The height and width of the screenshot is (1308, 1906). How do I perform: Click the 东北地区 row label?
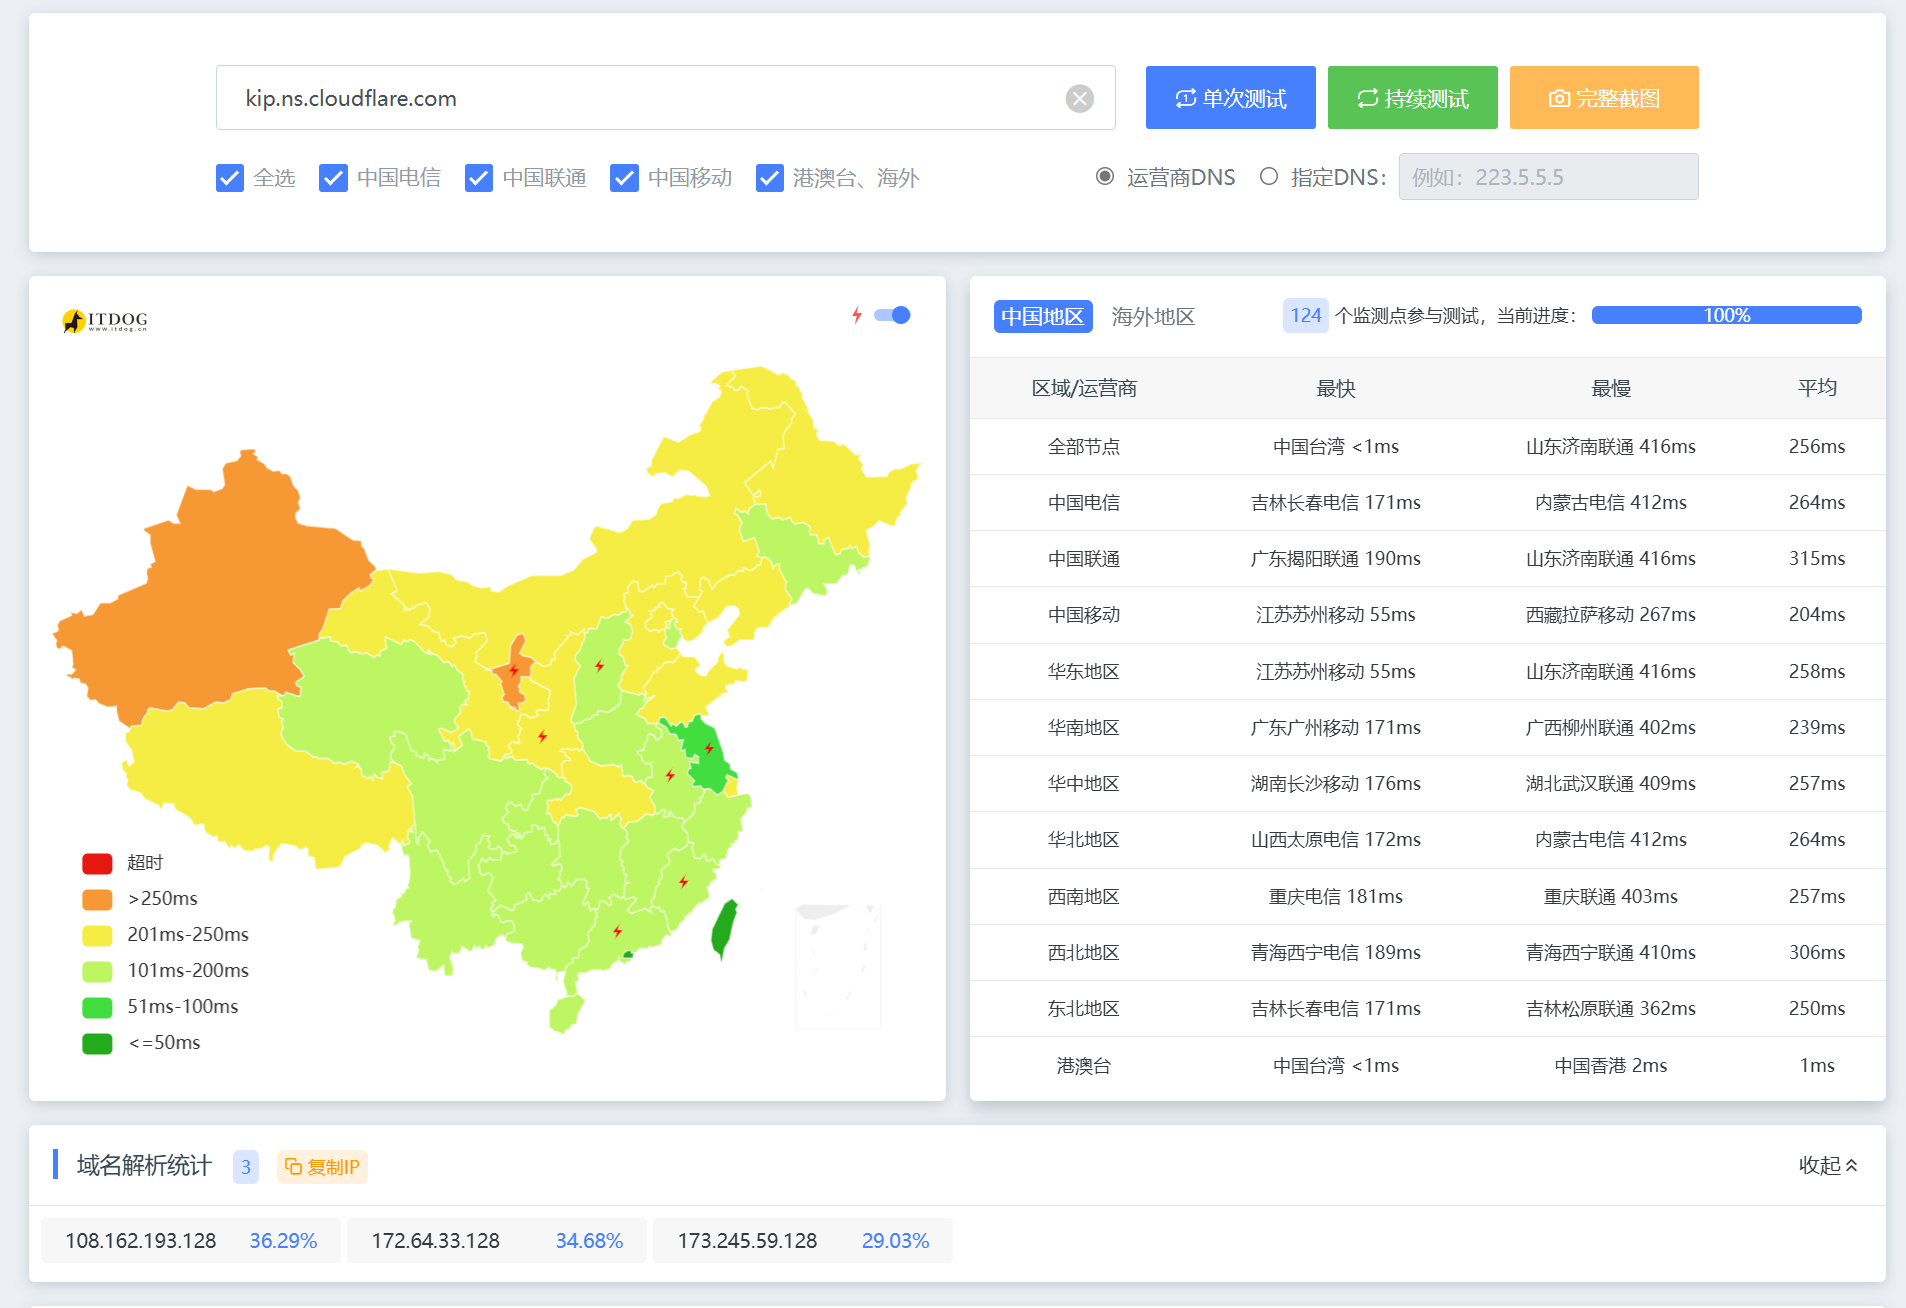[x=1084, y=1008]
